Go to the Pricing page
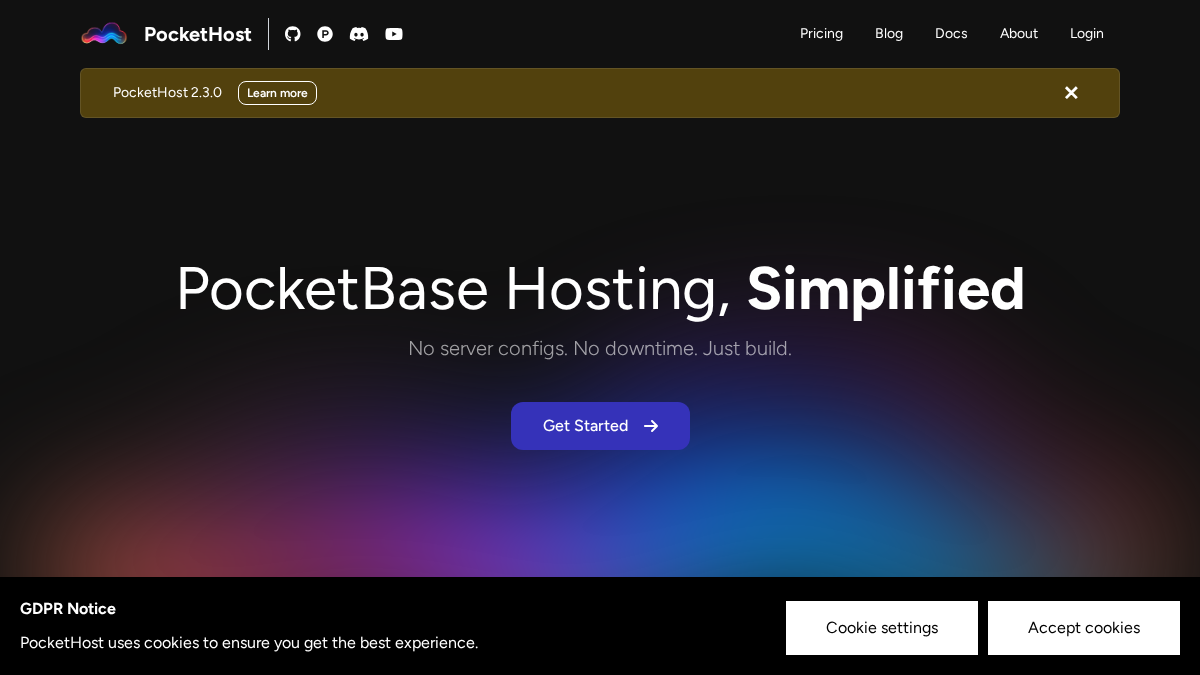Viewport: 1200px width, 675px height. tap(821, 33)
